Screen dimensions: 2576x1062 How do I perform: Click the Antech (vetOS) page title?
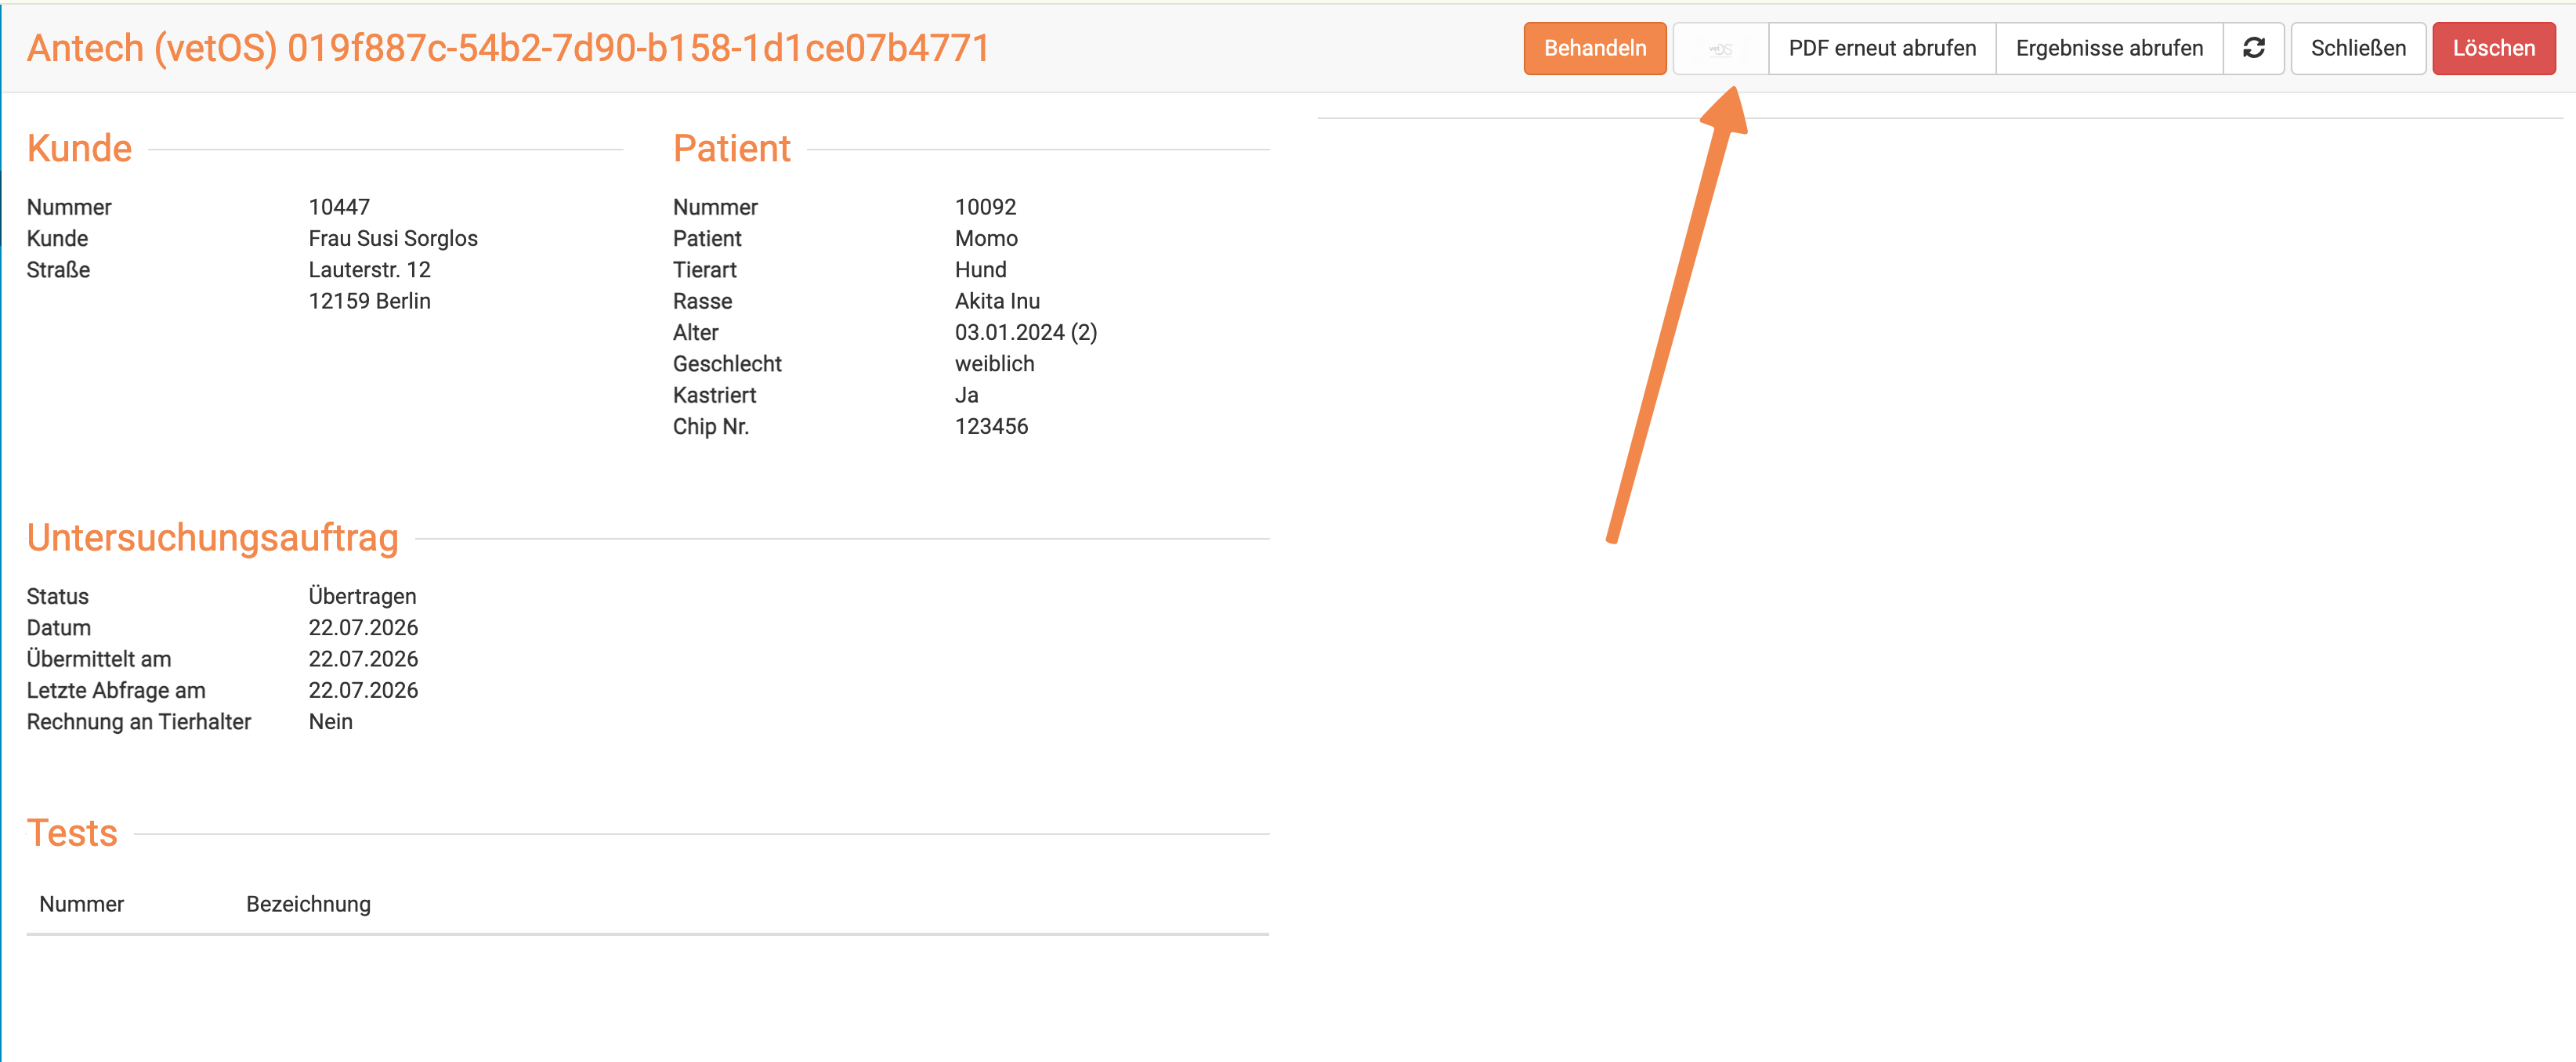[508, 48]
